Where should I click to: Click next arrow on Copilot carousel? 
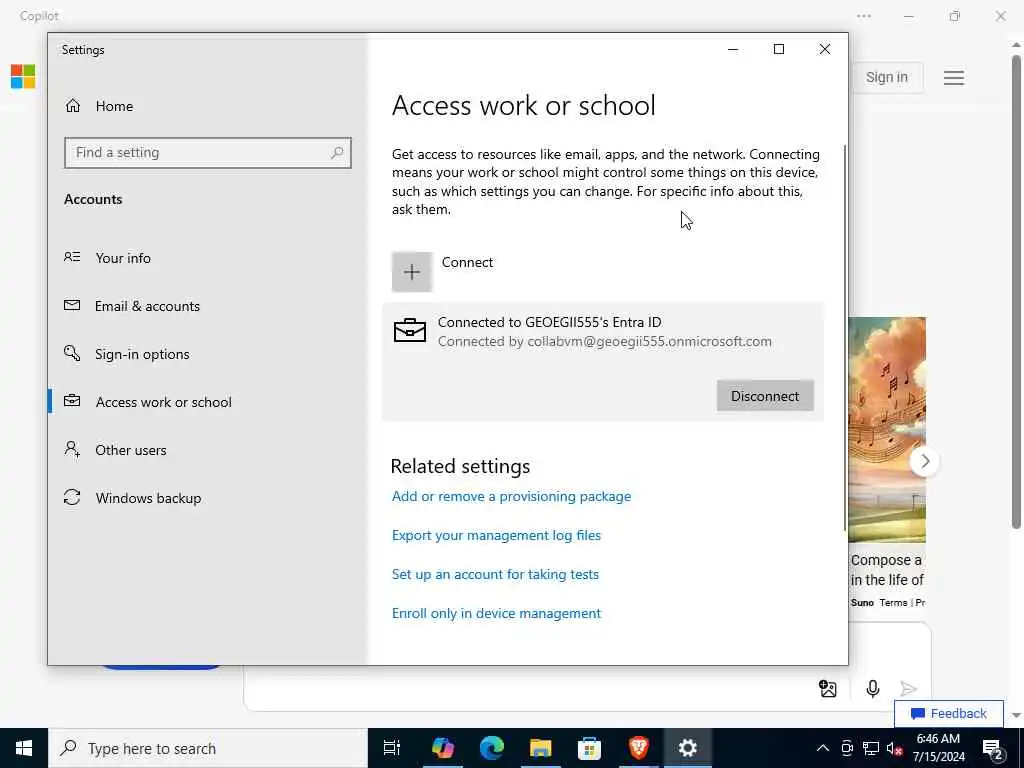tap(925, 461)
